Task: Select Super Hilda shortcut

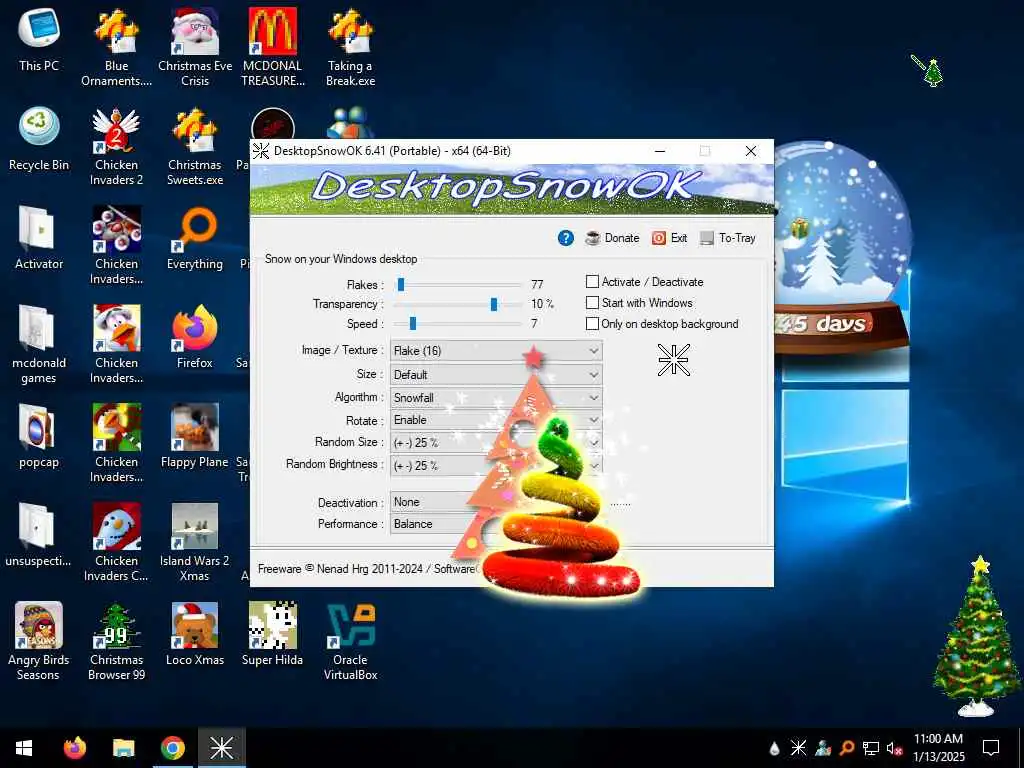Action: point(272,634)
